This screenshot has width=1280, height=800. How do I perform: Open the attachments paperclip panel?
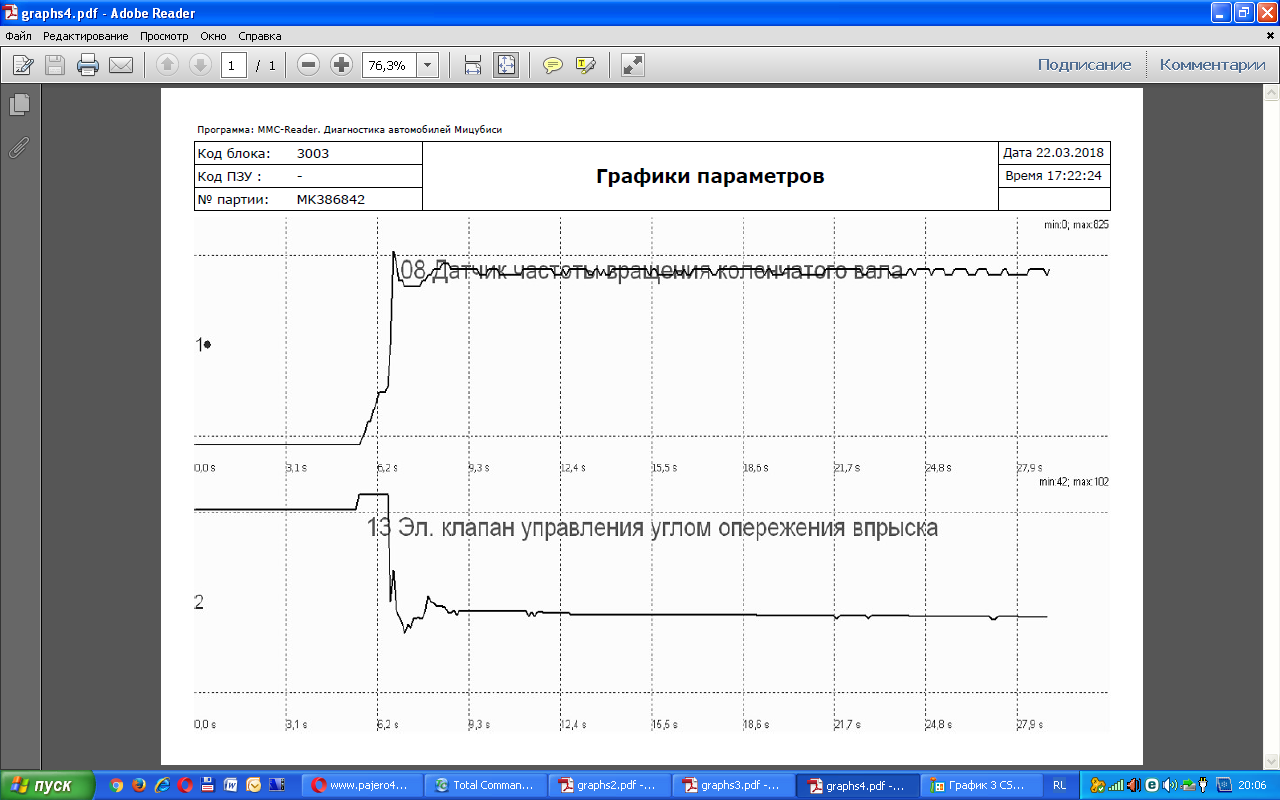click(19, 148)
